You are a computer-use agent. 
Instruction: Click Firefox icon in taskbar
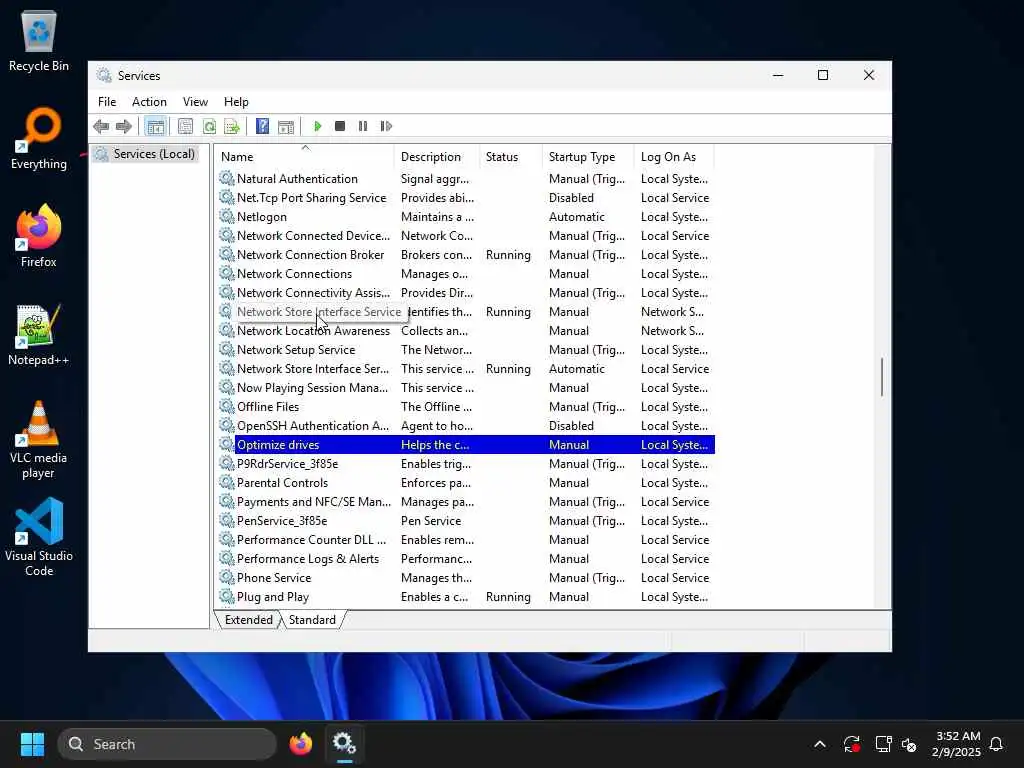pos(300,744)
